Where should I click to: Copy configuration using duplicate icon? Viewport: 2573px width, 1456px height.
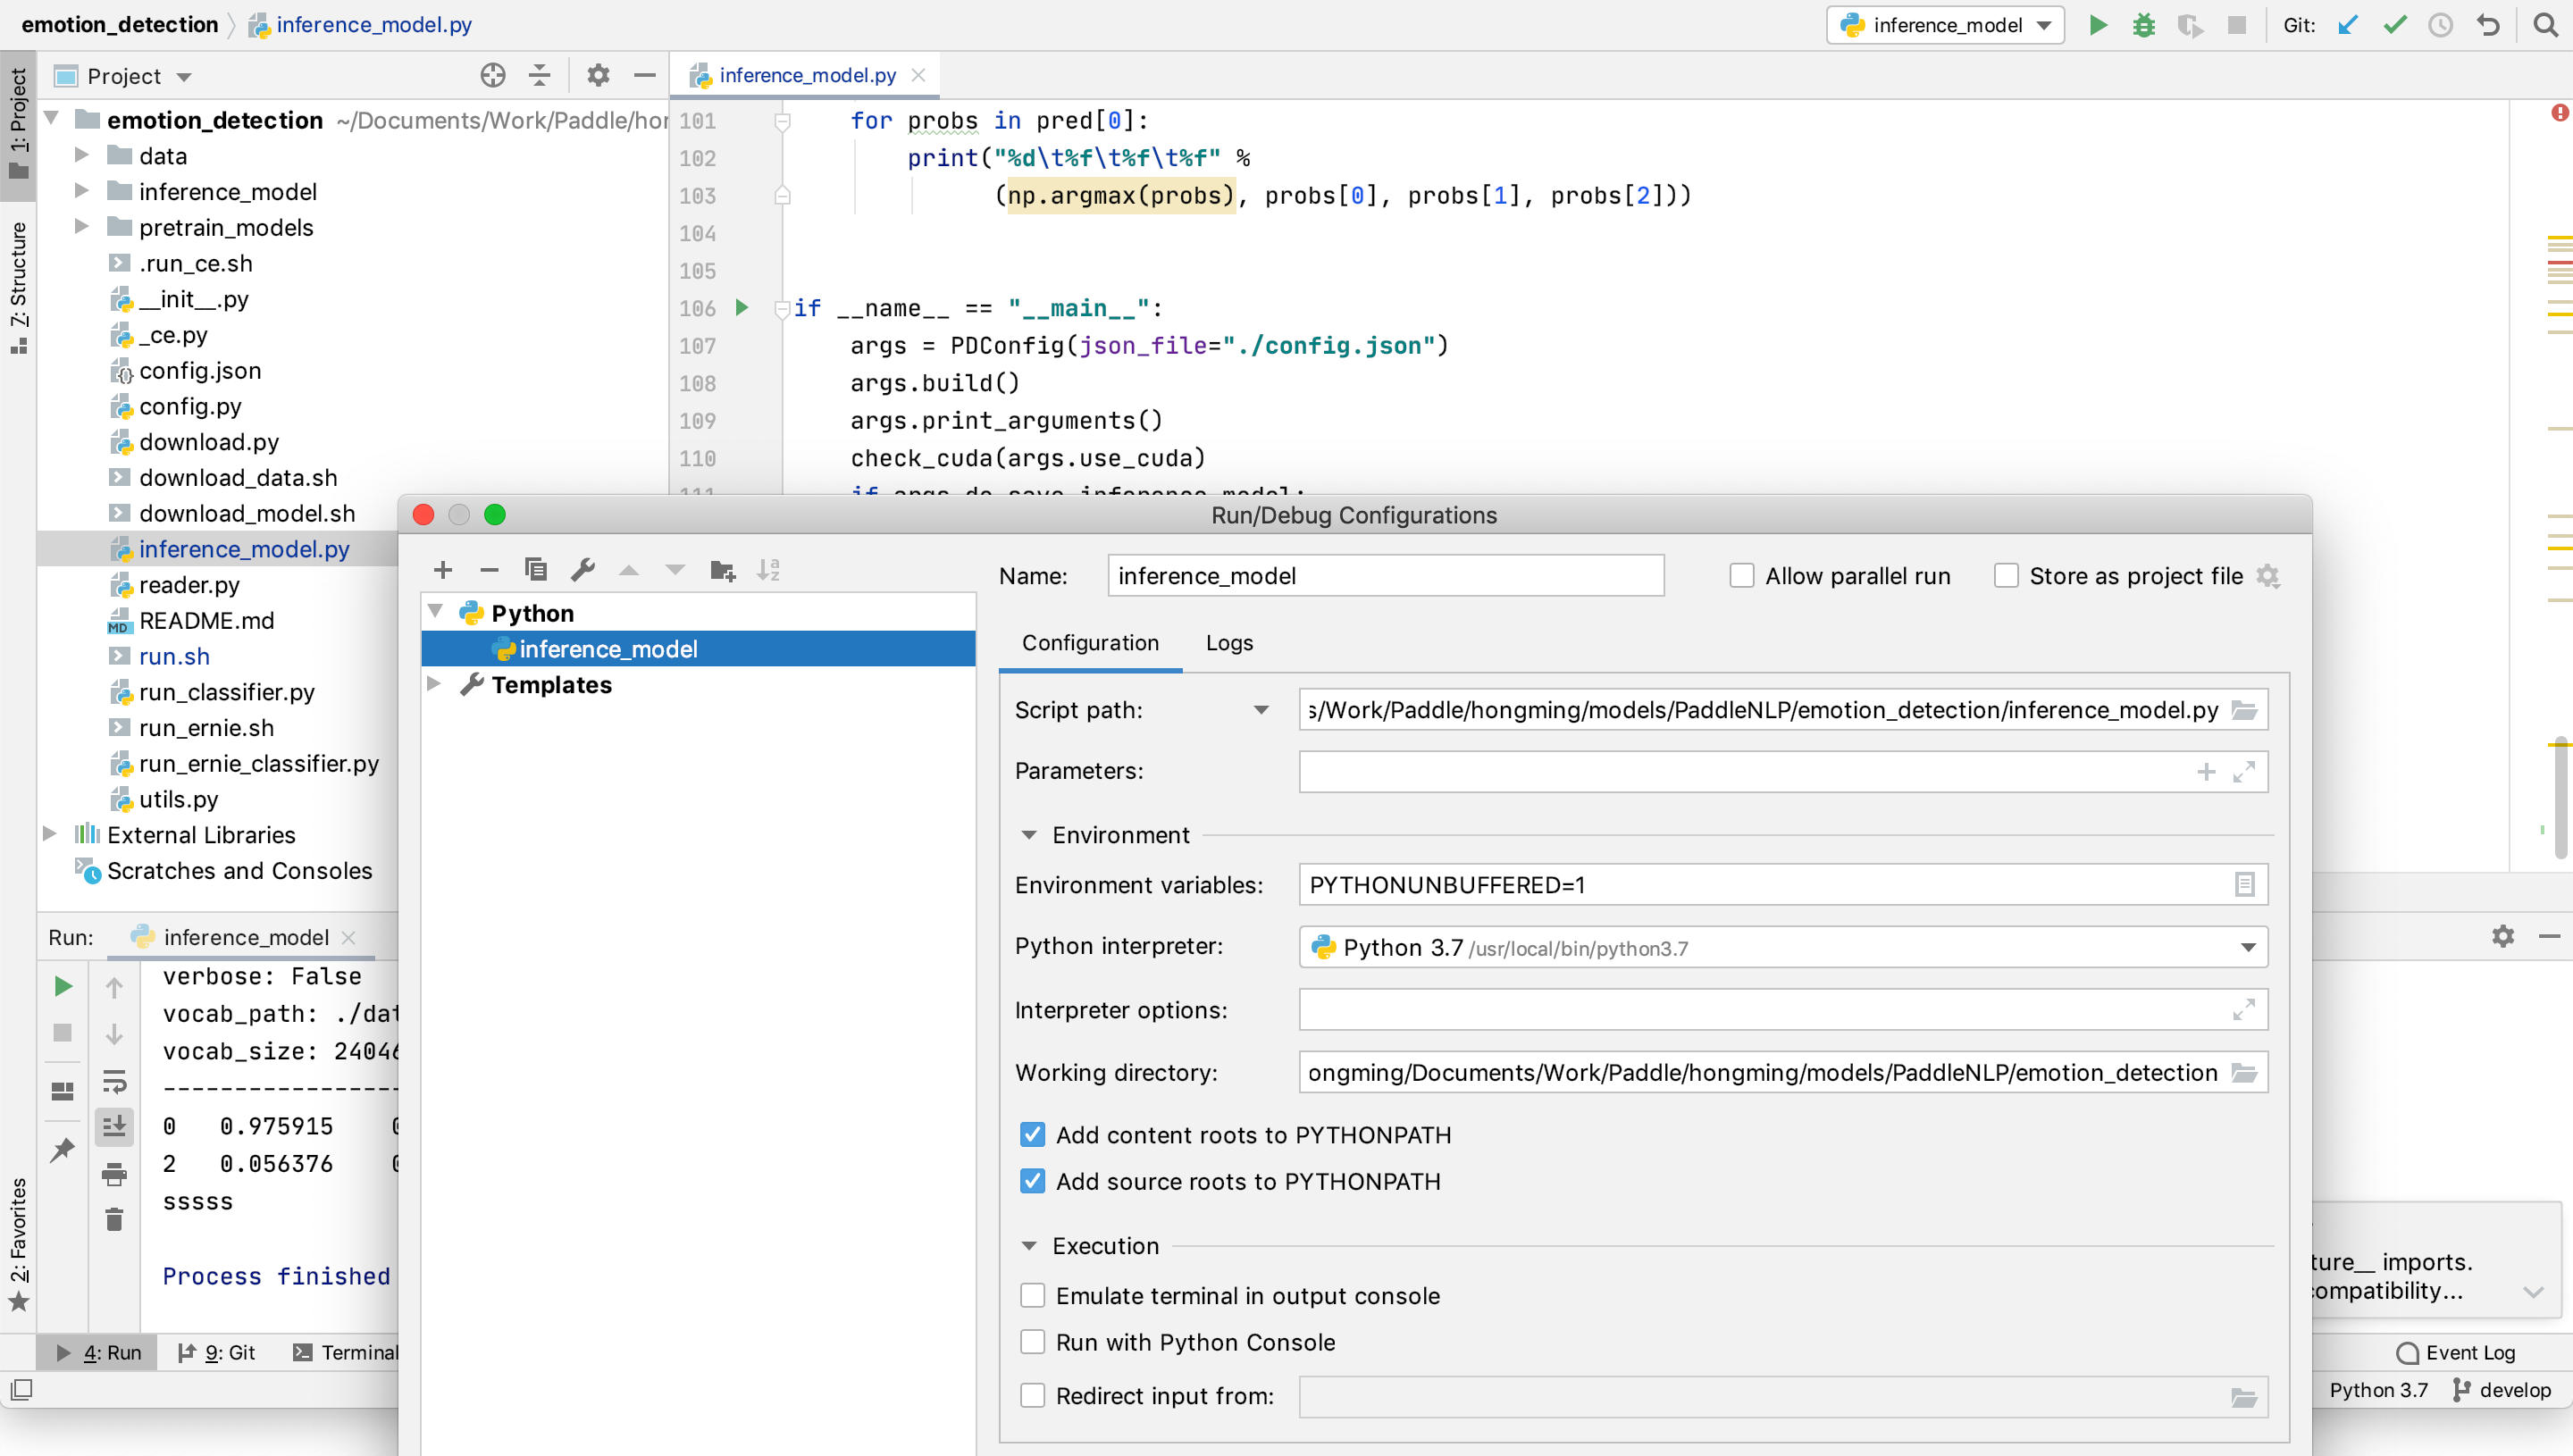tap(536, 570)
